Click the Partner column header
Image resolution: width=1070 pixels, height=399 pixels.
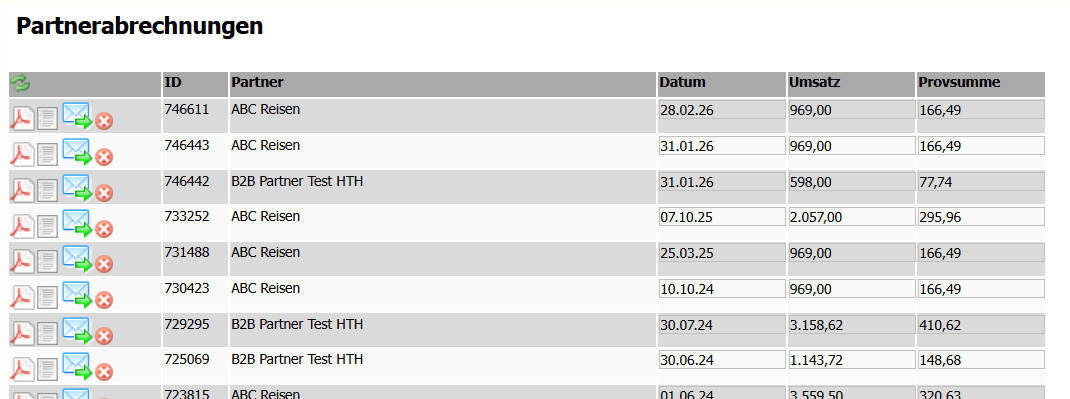442,84
